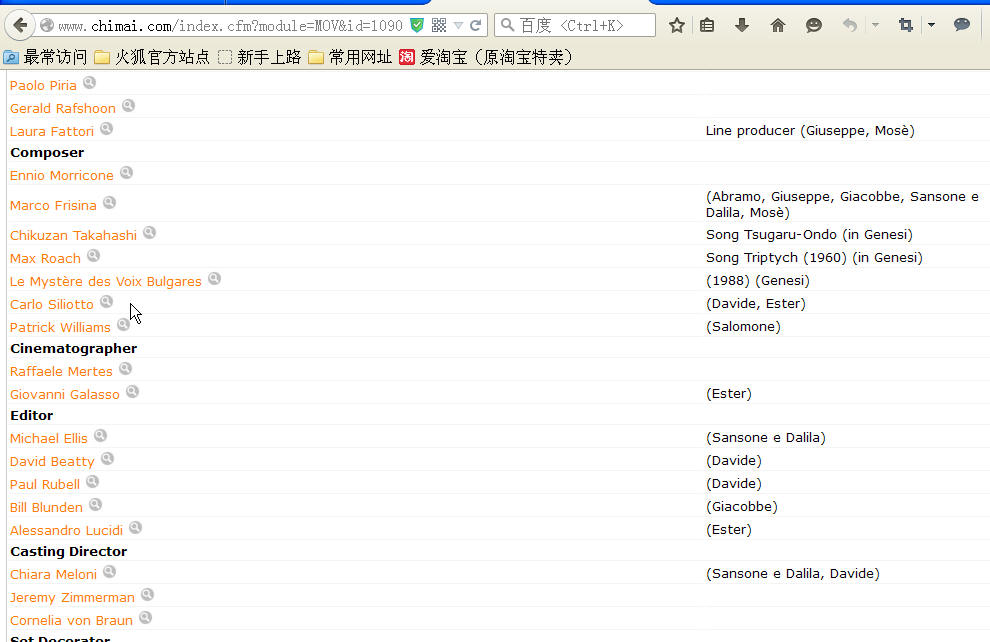
Task: Click search icon next to Ennio Morricone
Action: [x=126, y=172]
